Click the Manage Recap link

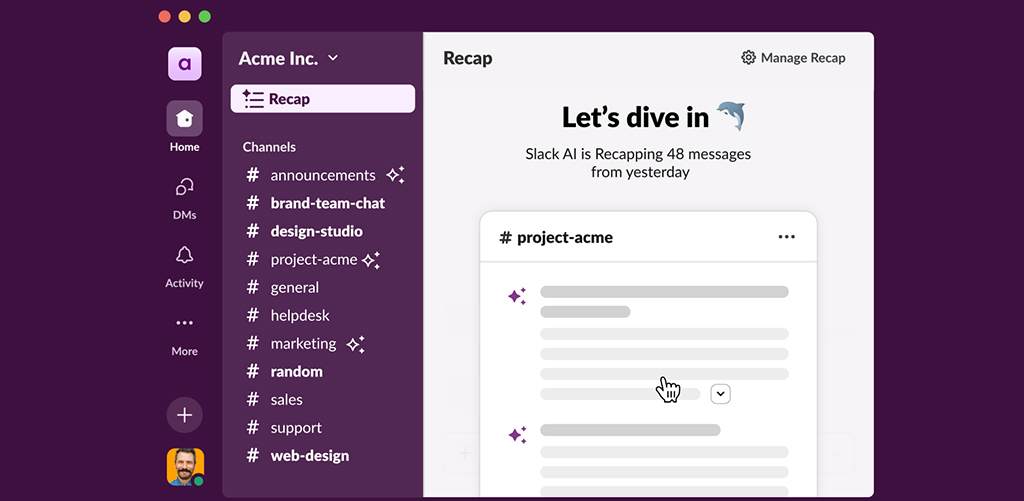[802, 58]
